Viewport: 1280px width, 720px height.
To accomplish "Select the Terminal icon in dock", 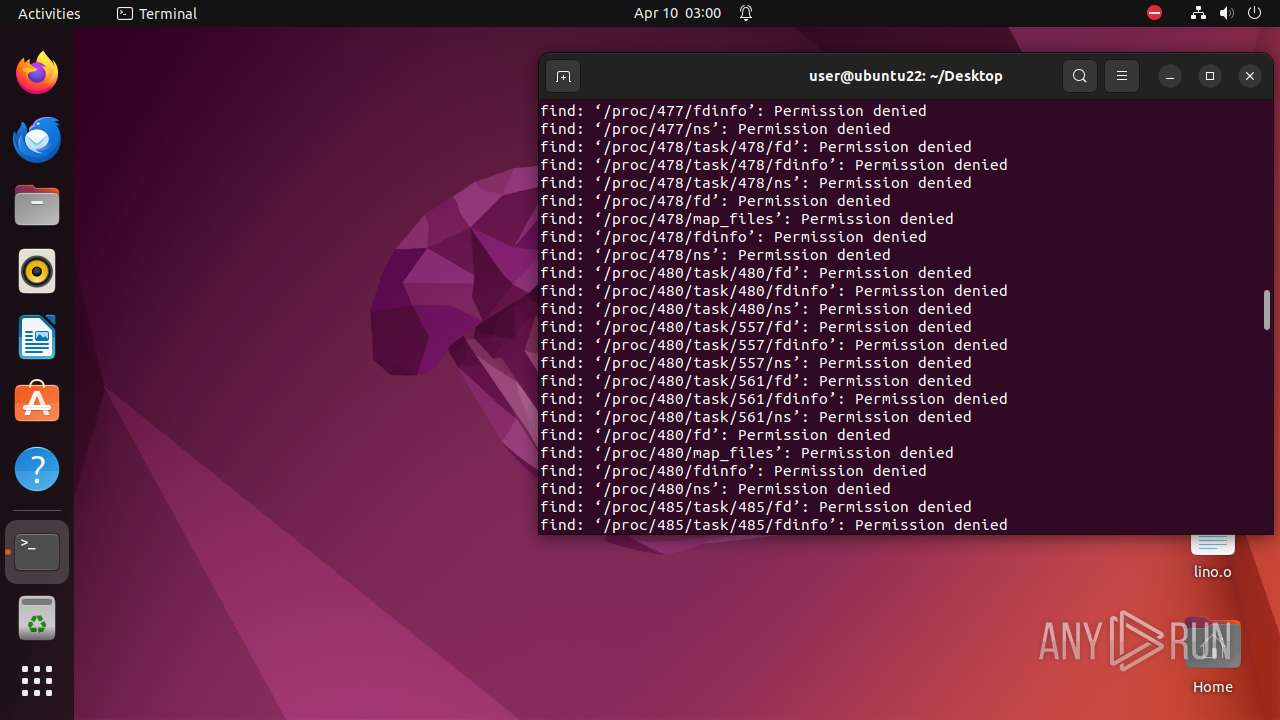I will pos(37,552).
